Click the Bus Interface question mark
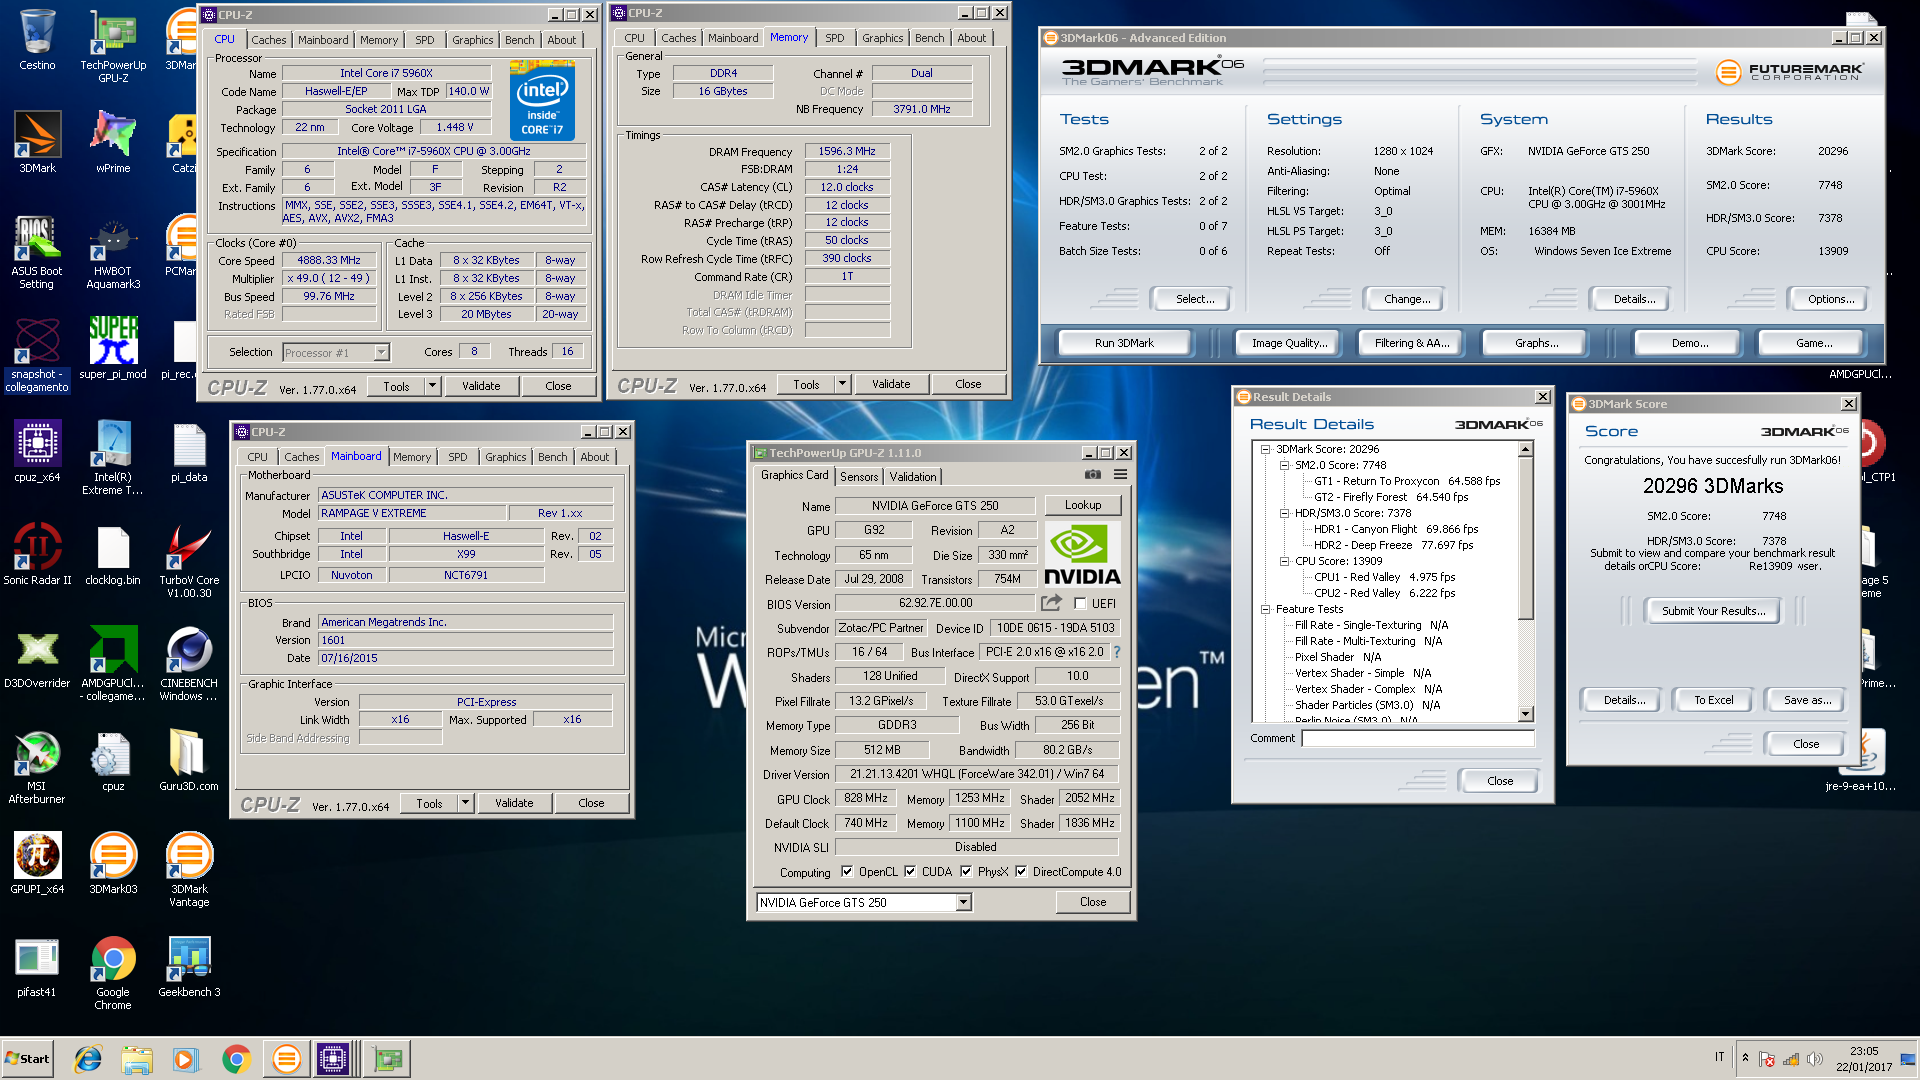This screenshot has width=1920, height=1080. [1117, 652]
